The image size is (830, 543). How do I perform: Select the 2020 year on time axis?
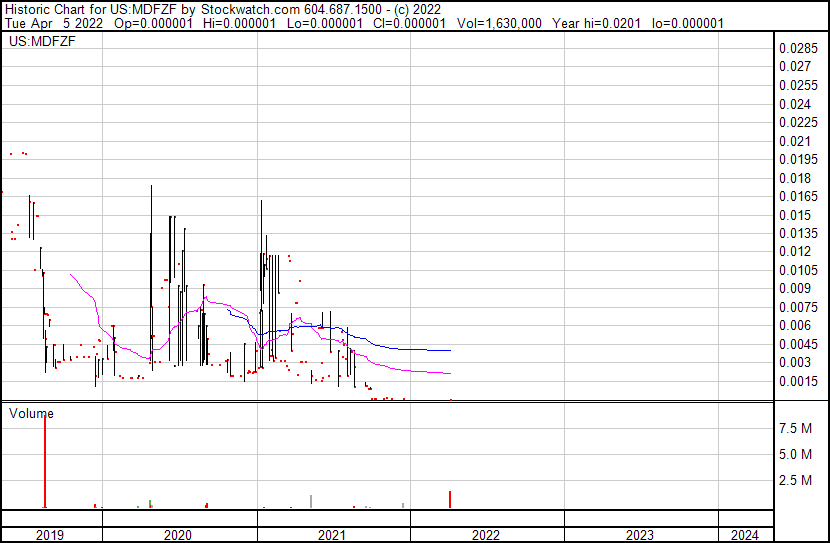pos(178,535)
